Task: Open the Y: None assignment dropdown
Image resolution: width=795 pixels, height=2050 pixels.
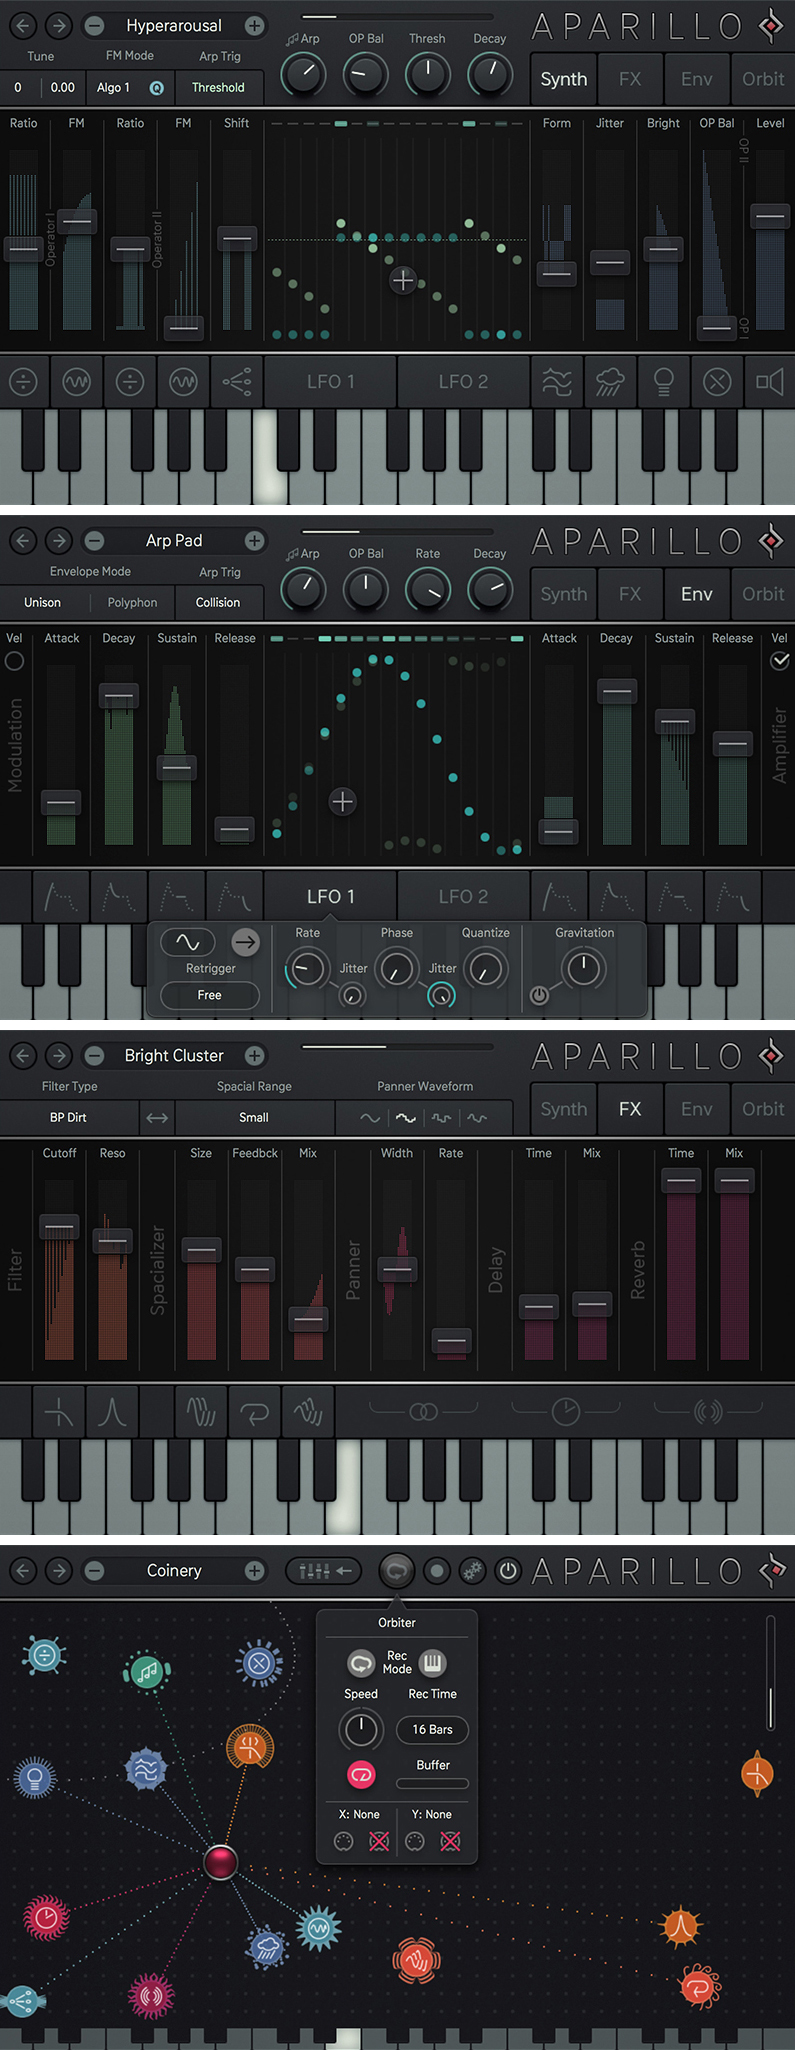Action: [432, 1814]
